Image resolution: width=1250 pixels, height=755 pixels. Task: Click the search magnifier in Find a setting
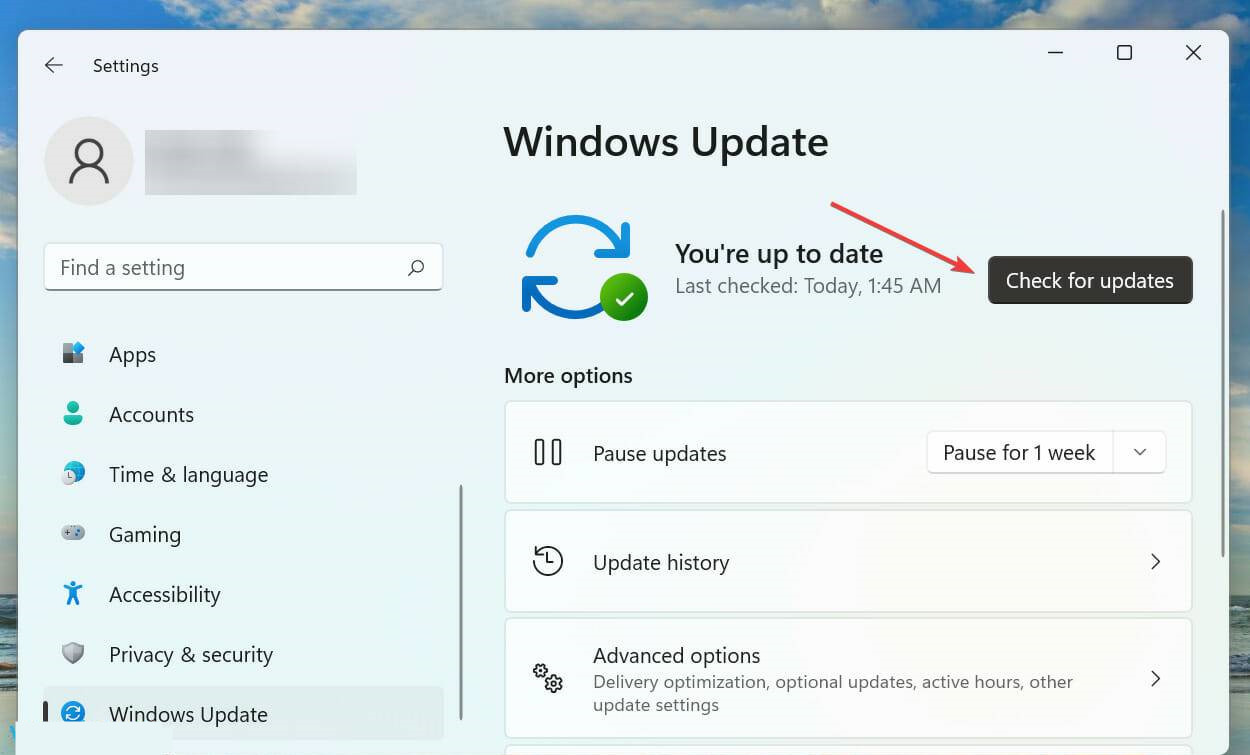[416, 267]
